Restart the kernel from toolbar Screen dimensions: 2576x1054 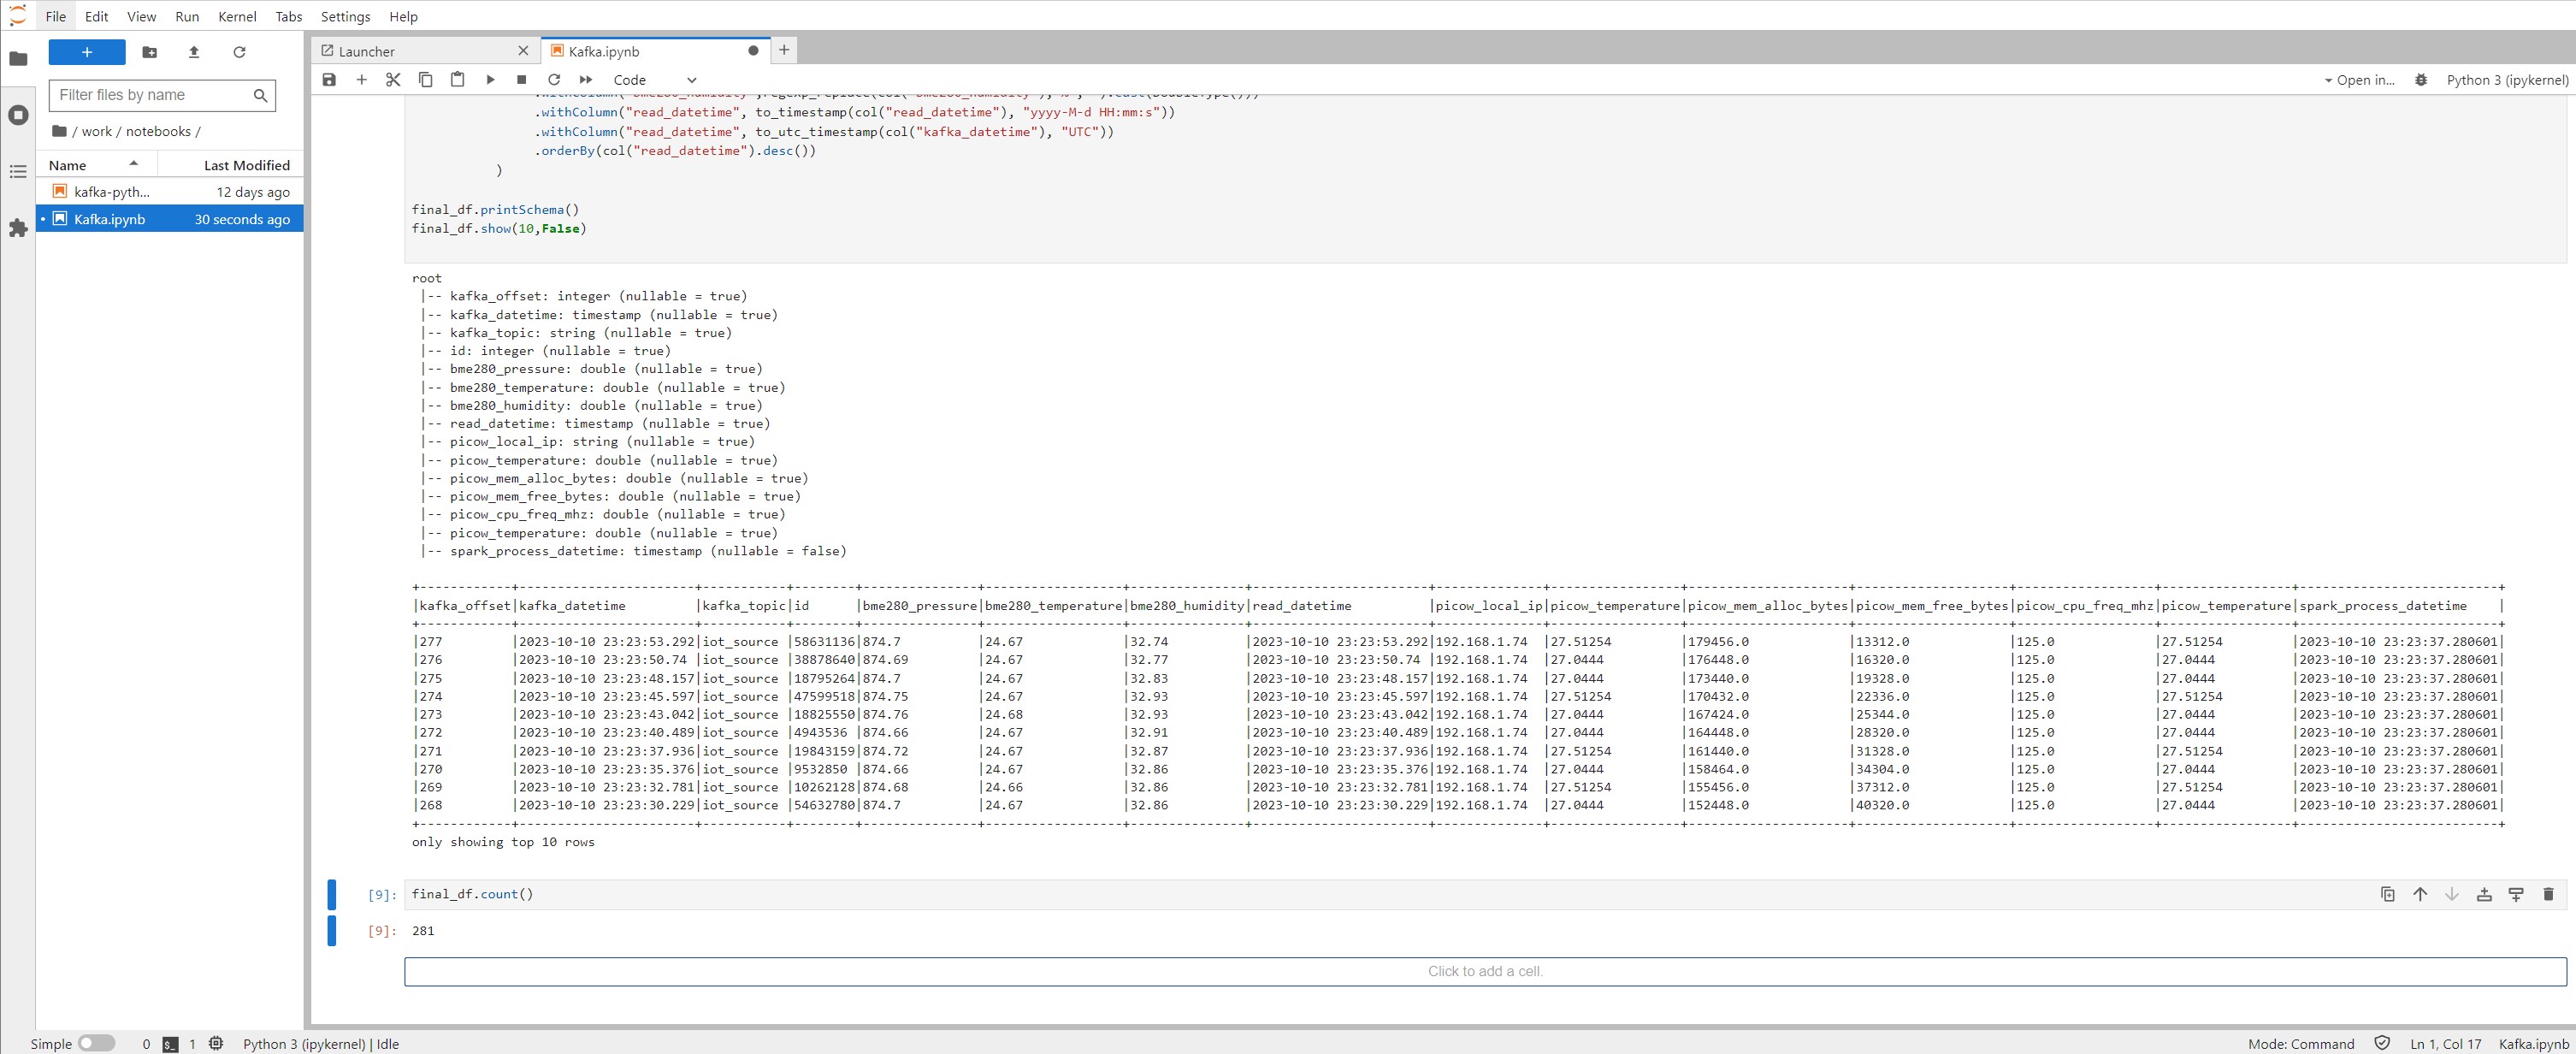pyautogui.click(x=554, y=80)
